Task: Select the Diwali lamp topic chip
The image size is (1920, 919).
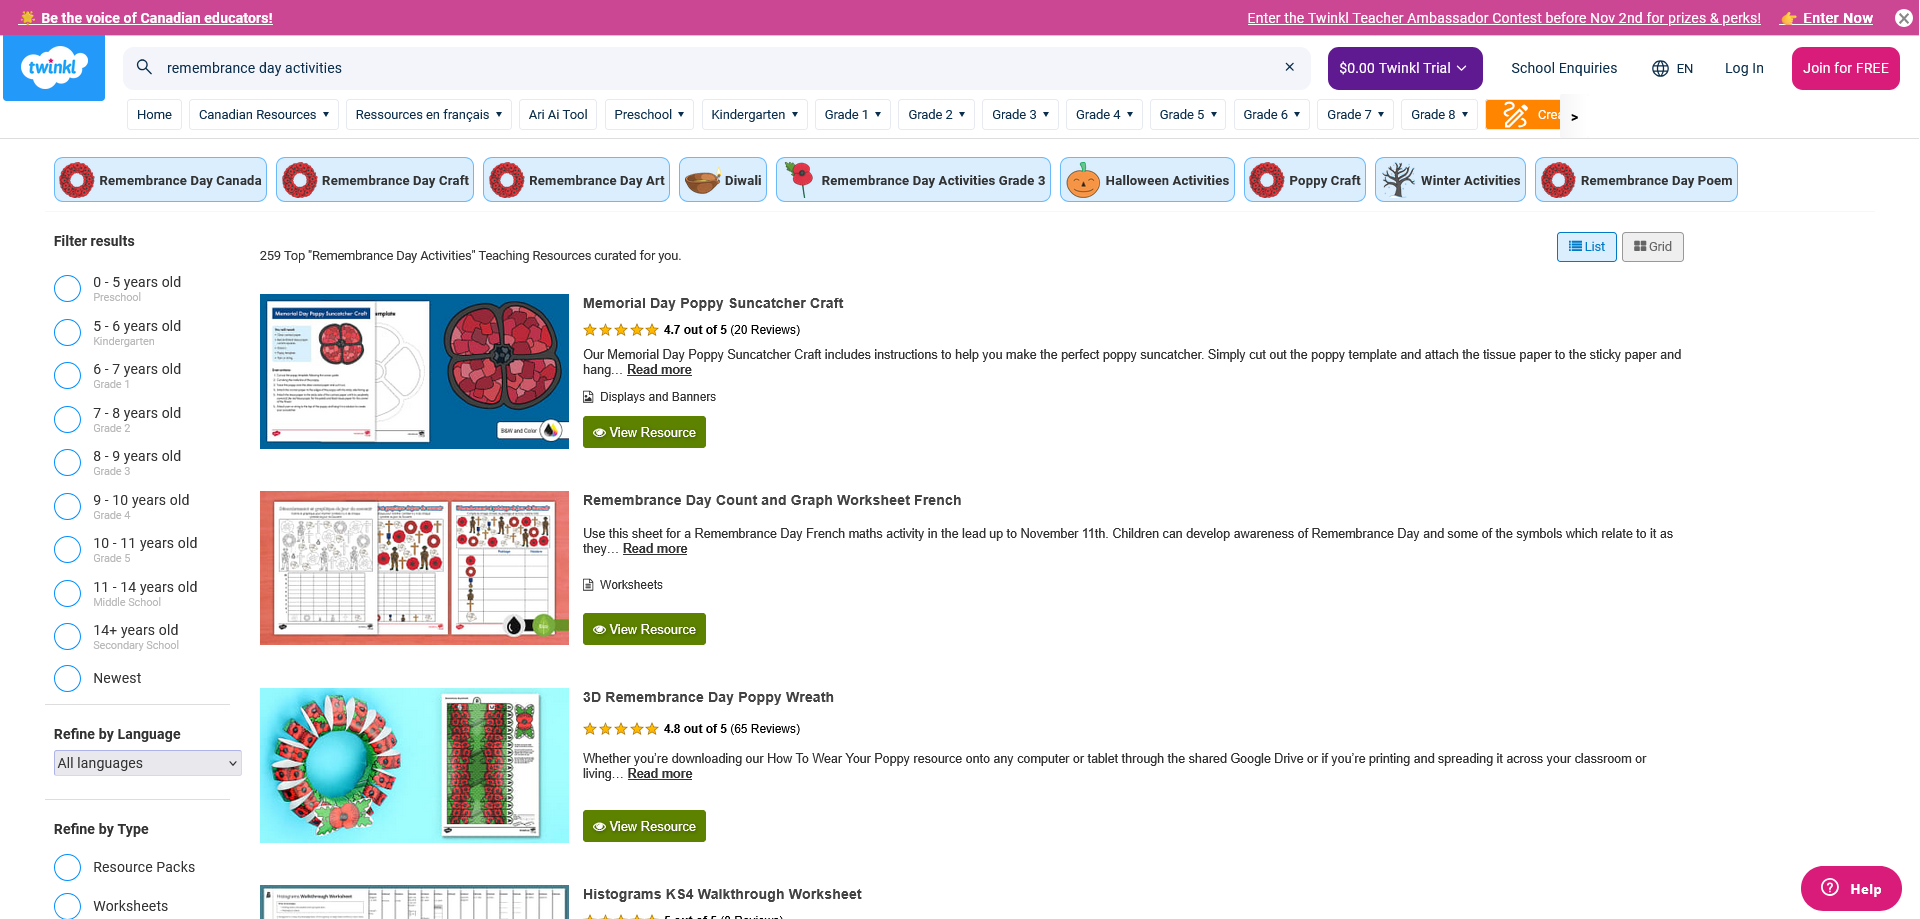Action: click(723, 180)
